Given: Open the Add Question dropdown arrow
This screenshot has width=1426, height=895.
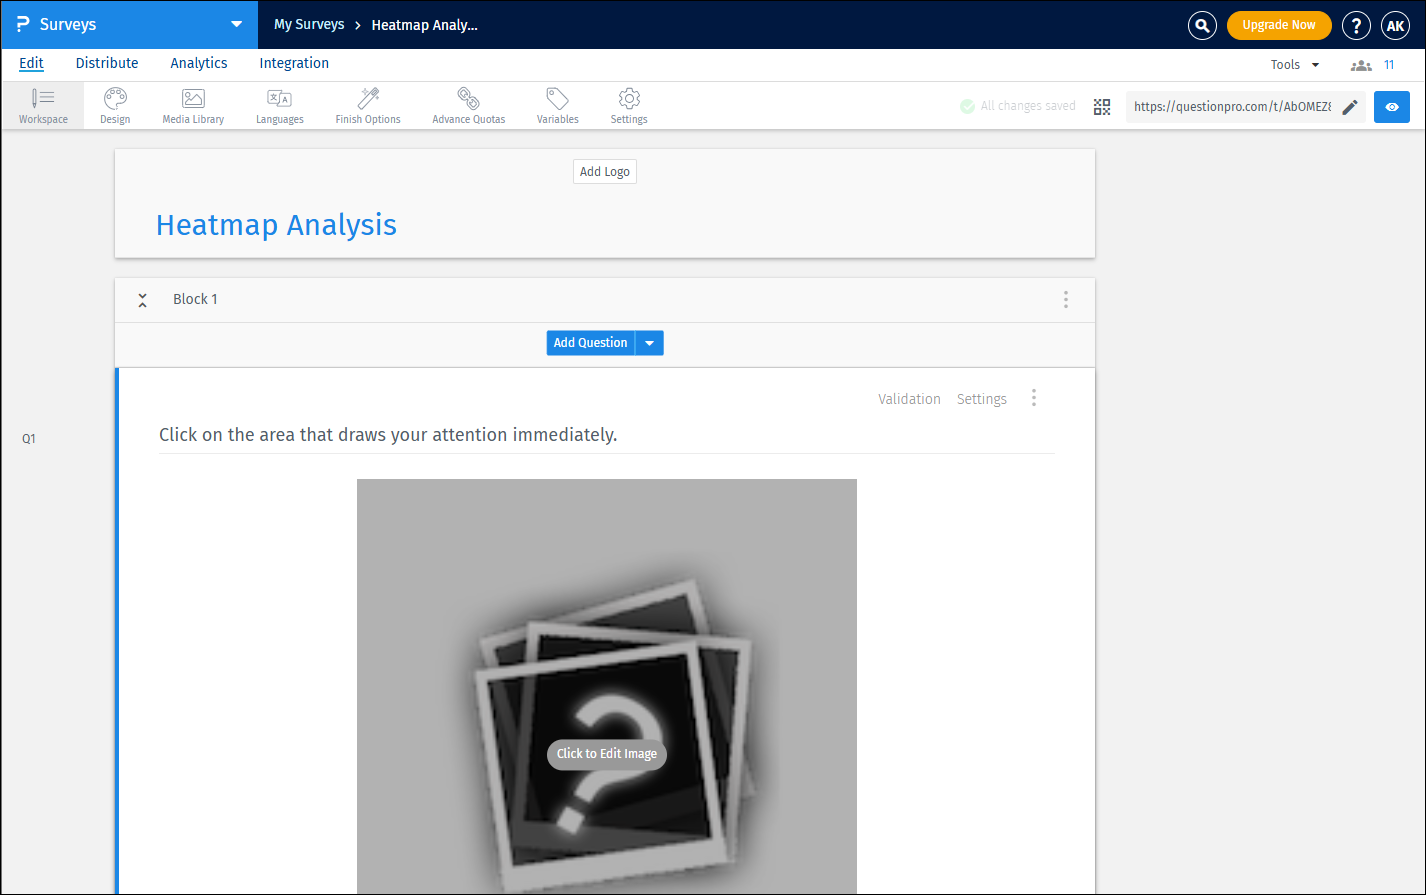Looking at the screenshot, I should click(x=649, y=342).
